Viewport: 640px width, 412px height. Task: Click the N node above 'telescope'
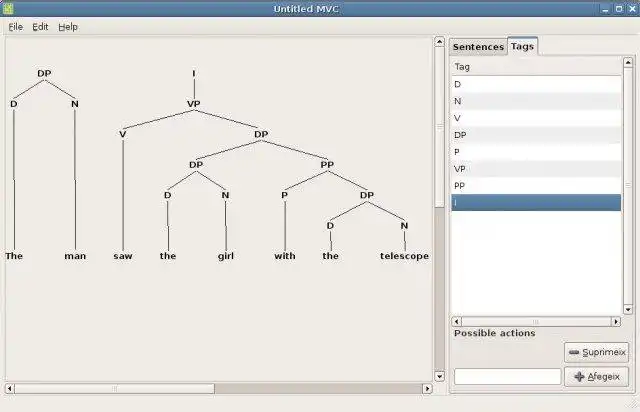pyautogui.click(x=404, y=226)
